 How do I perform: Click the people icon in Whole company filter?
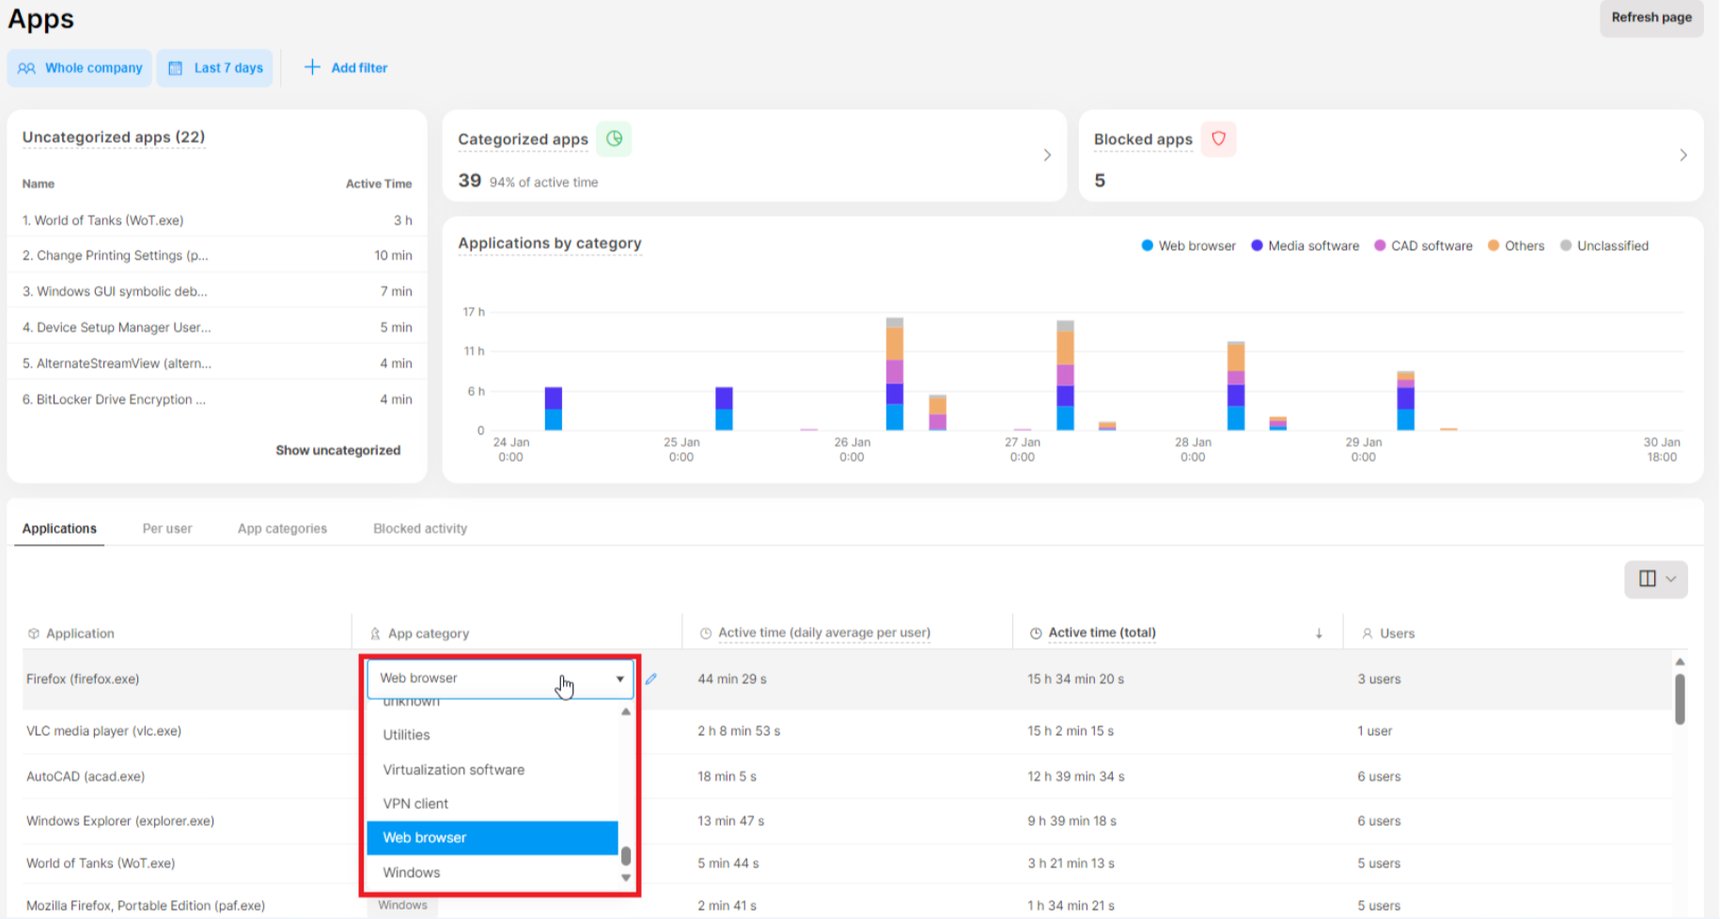(27, 68)
